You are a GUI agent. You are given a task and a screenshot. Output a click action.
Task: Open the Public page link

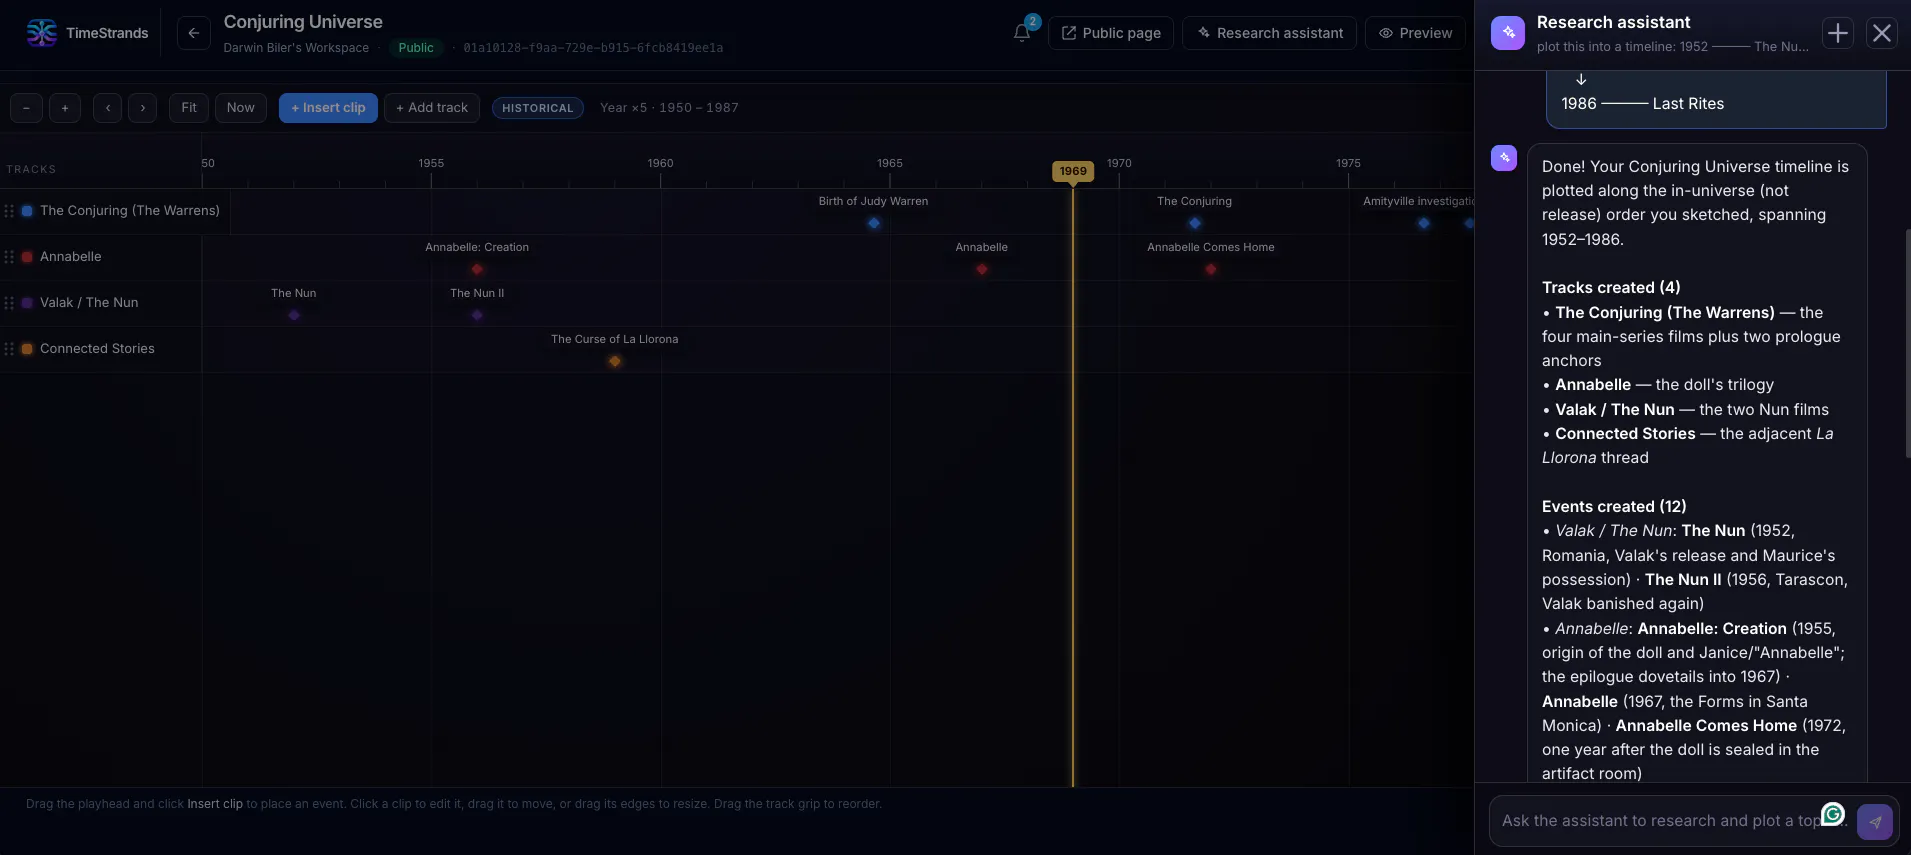coord(1111,33)
